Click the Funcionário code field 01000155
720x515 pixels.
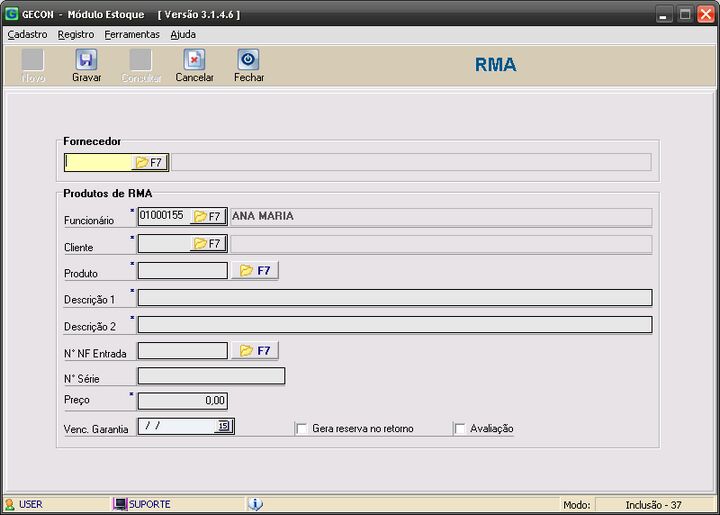tap(164, 216)
